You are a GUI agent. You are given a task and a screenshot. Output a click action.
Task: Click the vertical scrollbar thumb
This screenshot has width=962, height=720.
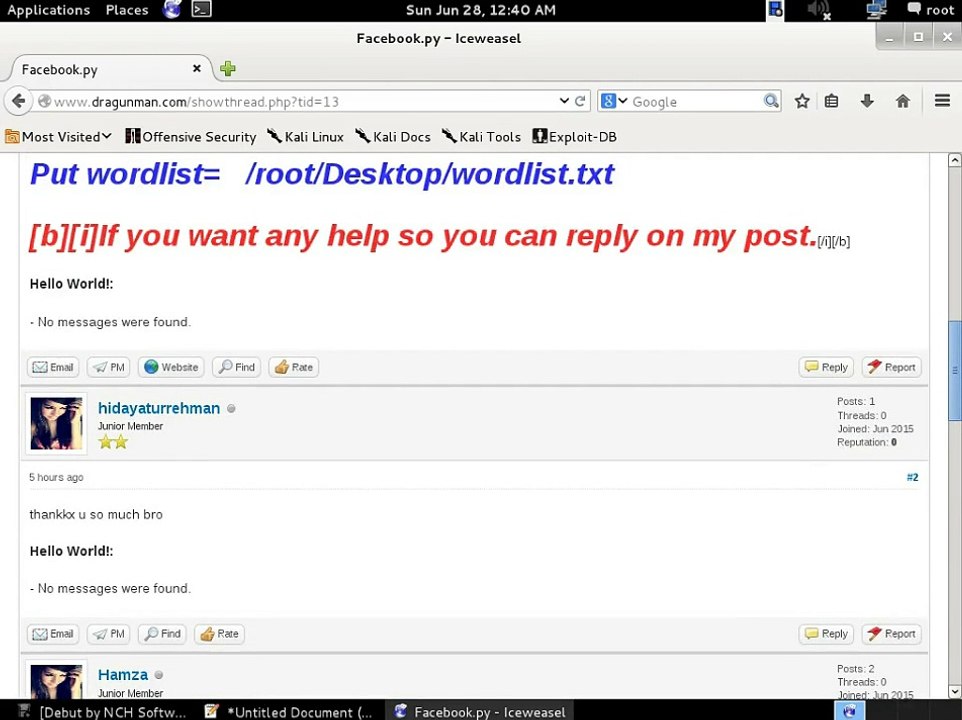[x=955, y=371]
